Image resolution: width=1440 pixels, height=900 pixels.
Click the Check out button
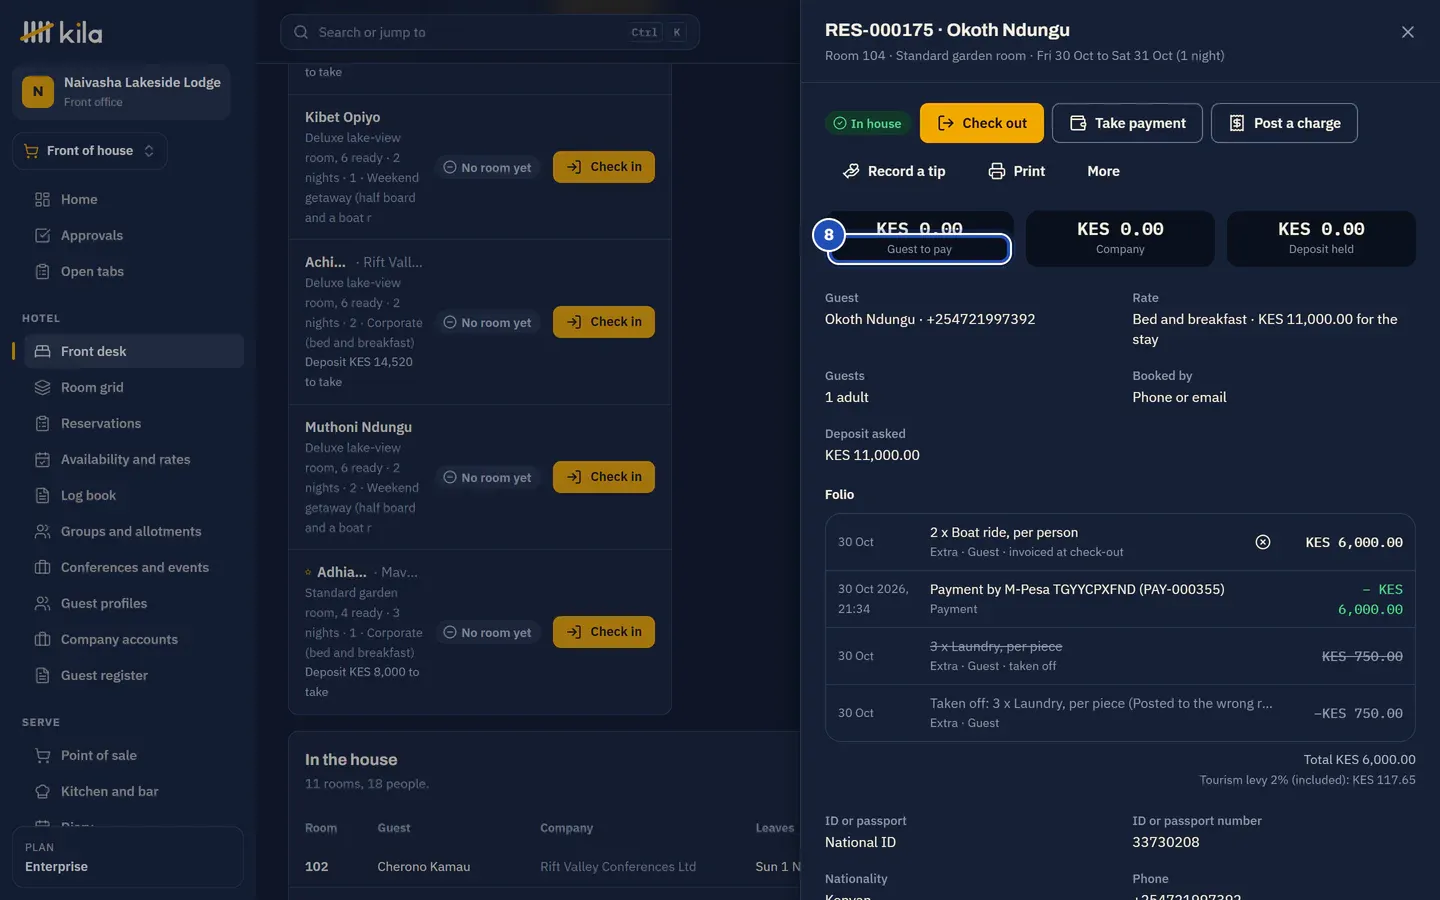pyautogui.click(x=982, y=123)
